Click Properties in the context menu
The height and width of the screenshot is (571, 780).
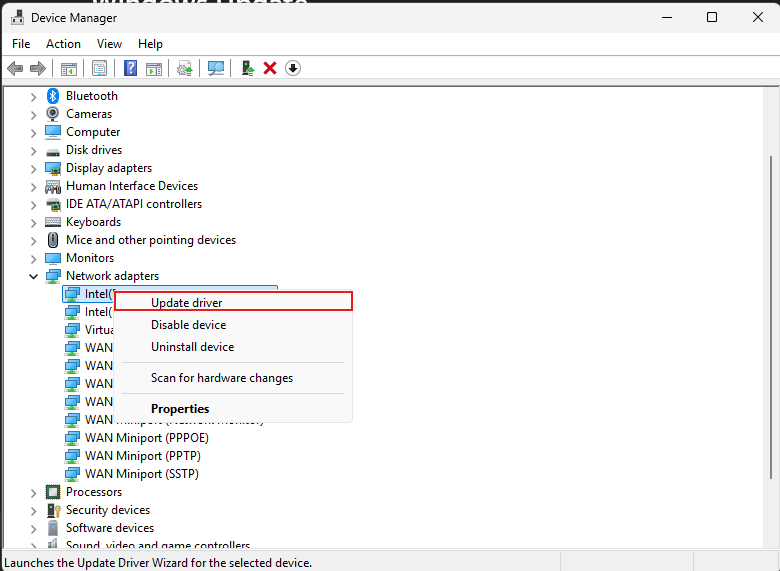pyautogui.click(x=180, y=409)
